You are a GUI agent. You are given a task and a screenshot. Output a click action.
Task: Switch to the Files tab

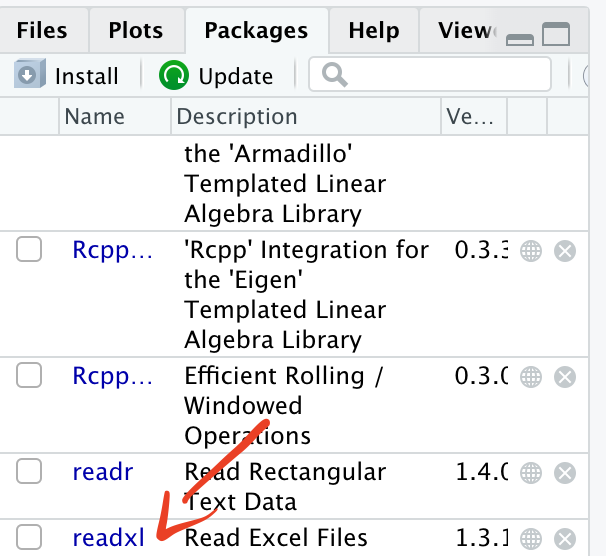coord(42,30)
